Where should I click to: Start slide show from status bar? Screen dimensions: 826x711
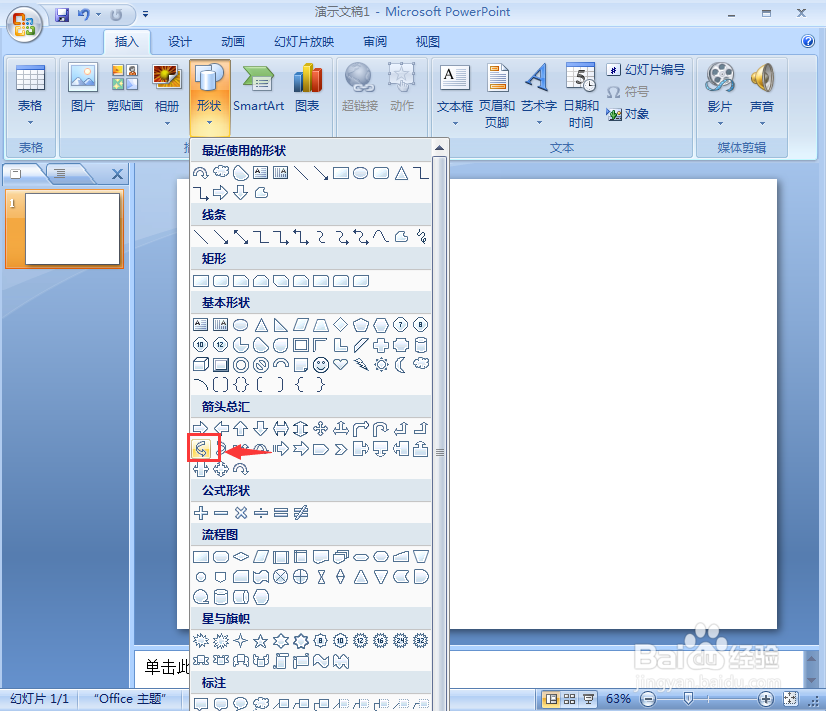(x=588, y=699)
